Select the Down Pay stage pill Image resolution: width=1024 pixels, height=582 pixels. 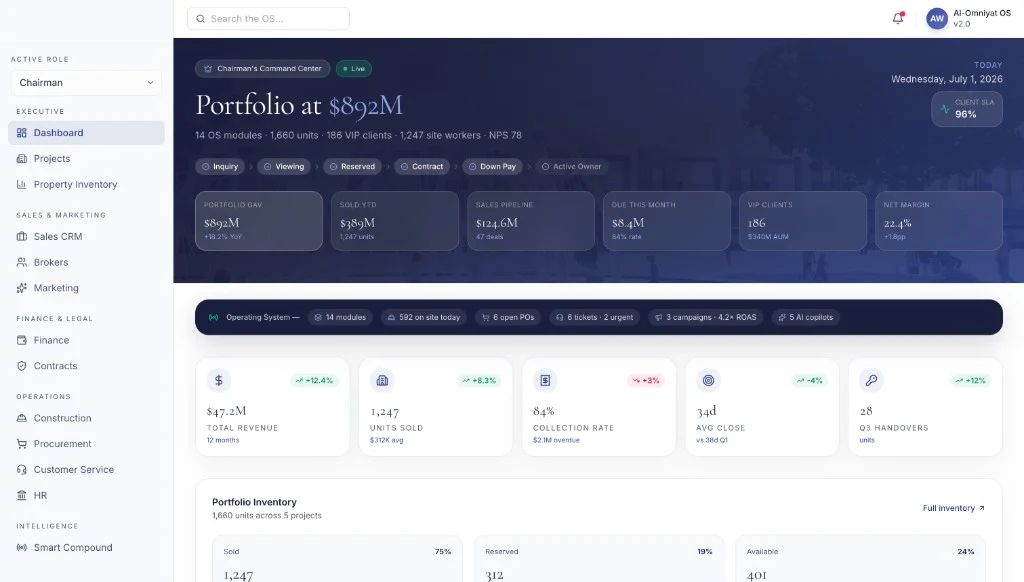tap(492, 167)
